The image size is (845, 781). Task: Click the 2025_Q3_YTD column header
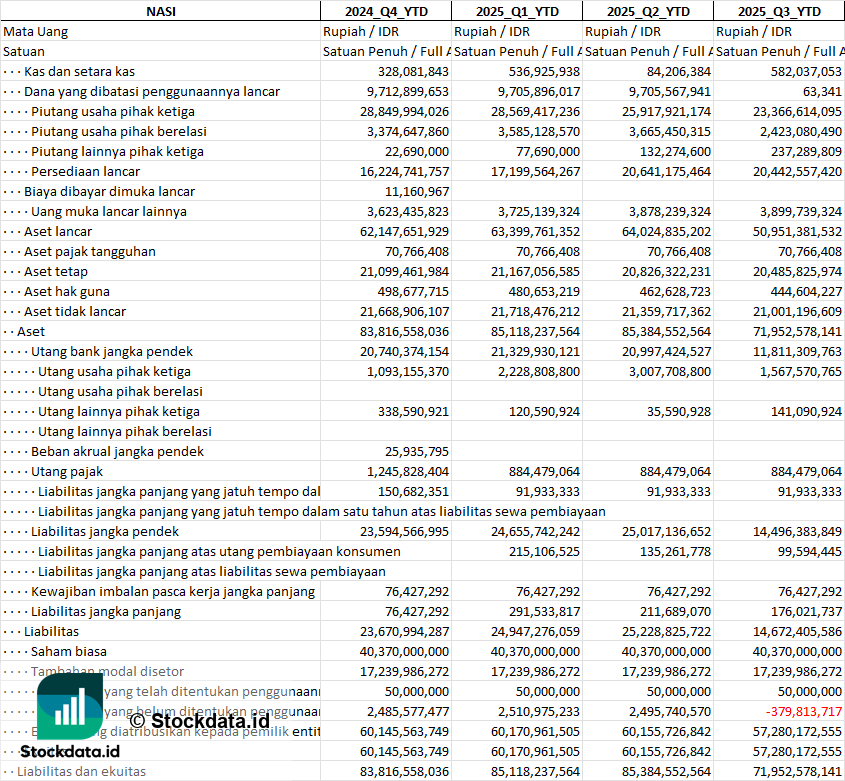779,11
